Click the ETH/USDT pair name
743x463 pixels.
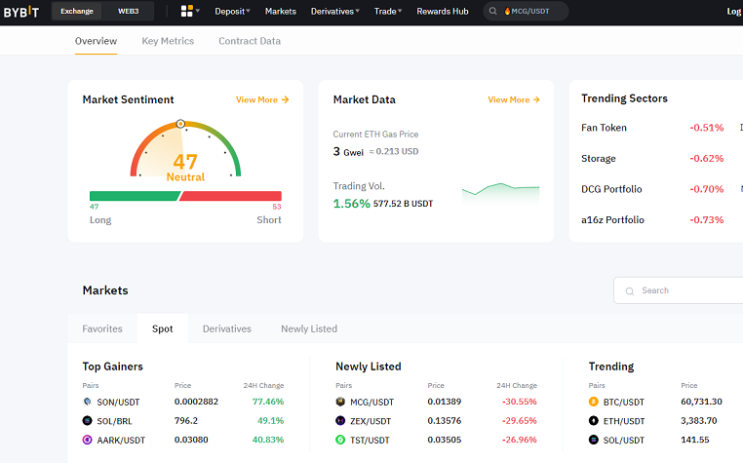click(624, 421)
